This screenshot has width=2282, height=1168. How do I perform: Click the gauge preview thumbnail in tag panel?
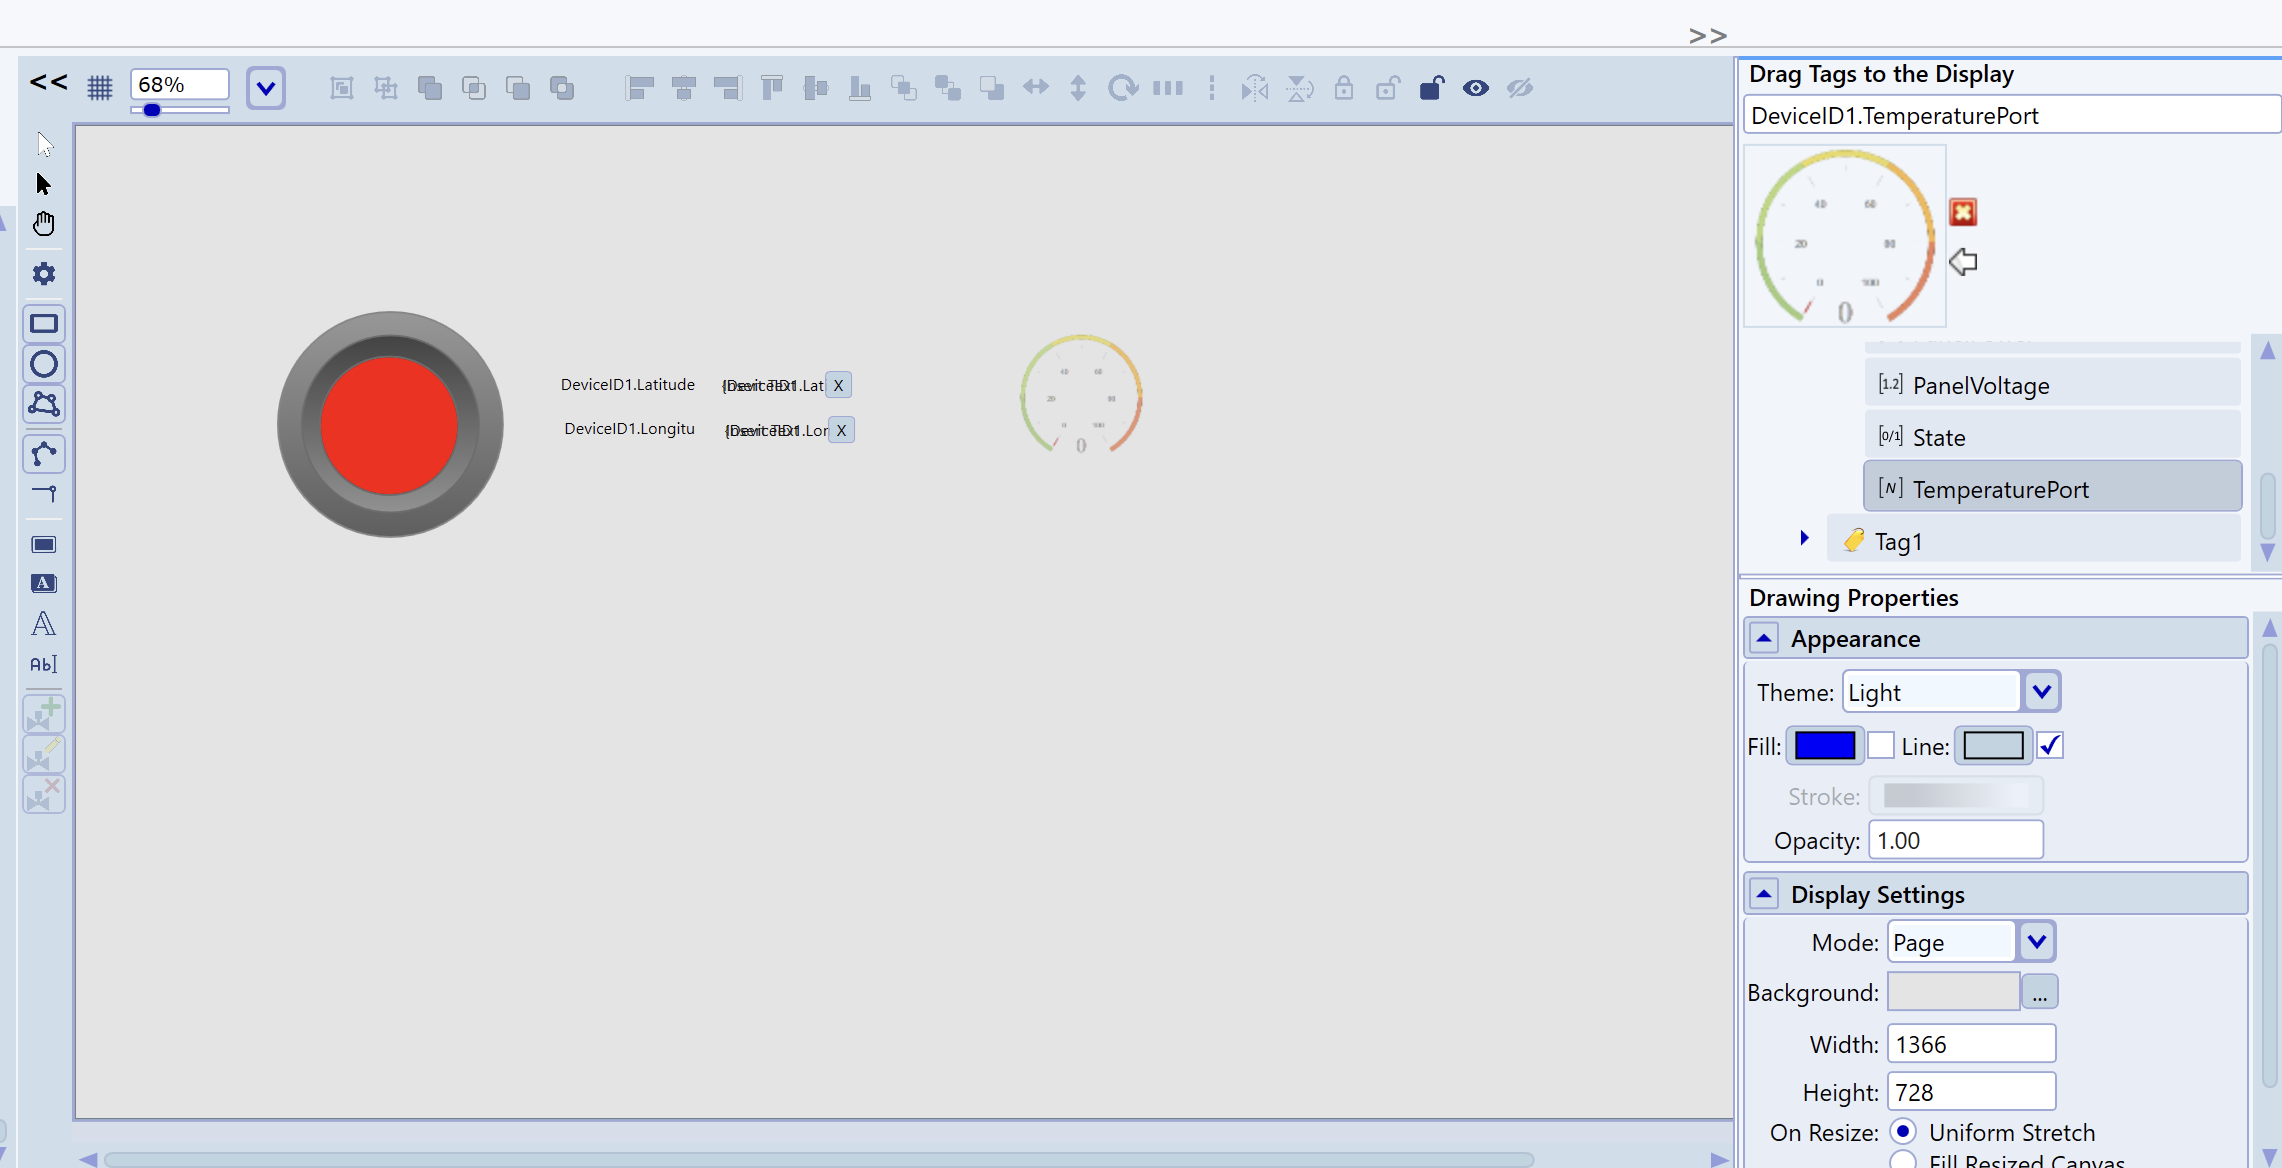coord(1845,236)
